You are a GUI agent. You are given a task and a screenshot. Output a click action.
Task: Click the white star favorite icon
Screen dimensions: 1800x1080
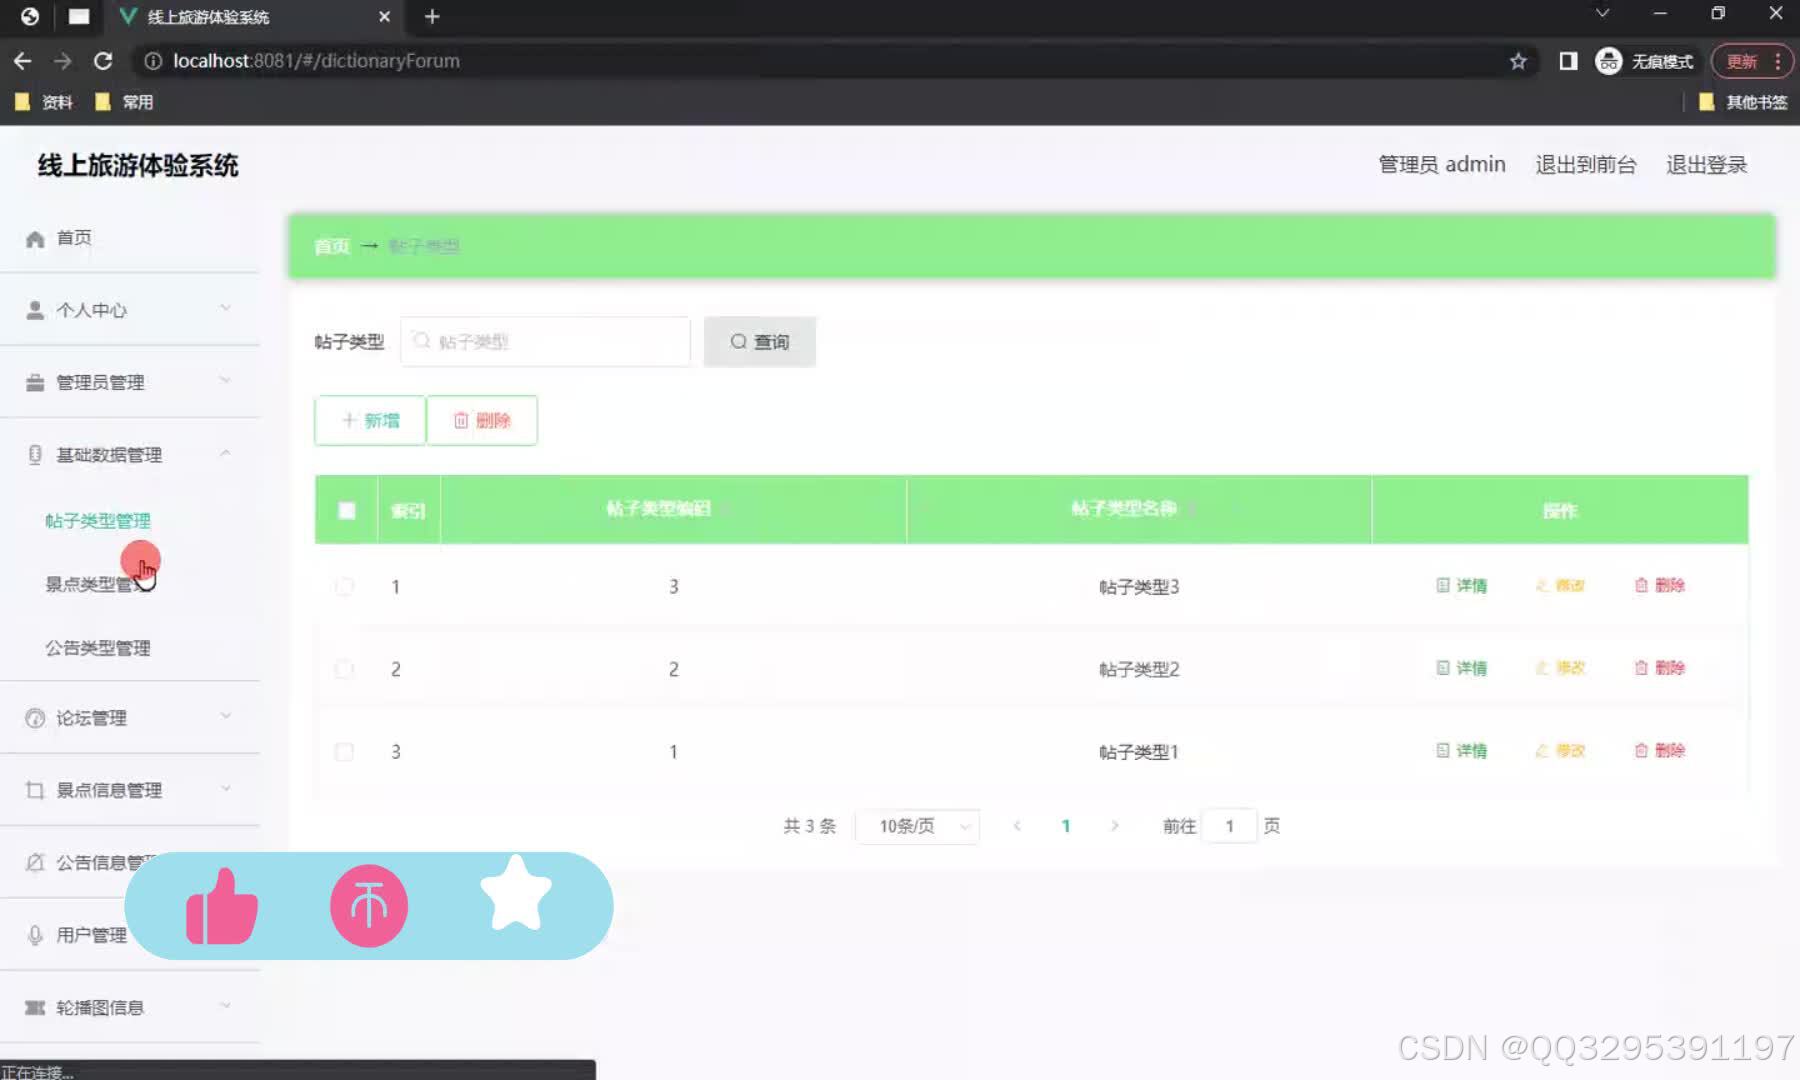point(516,894)
